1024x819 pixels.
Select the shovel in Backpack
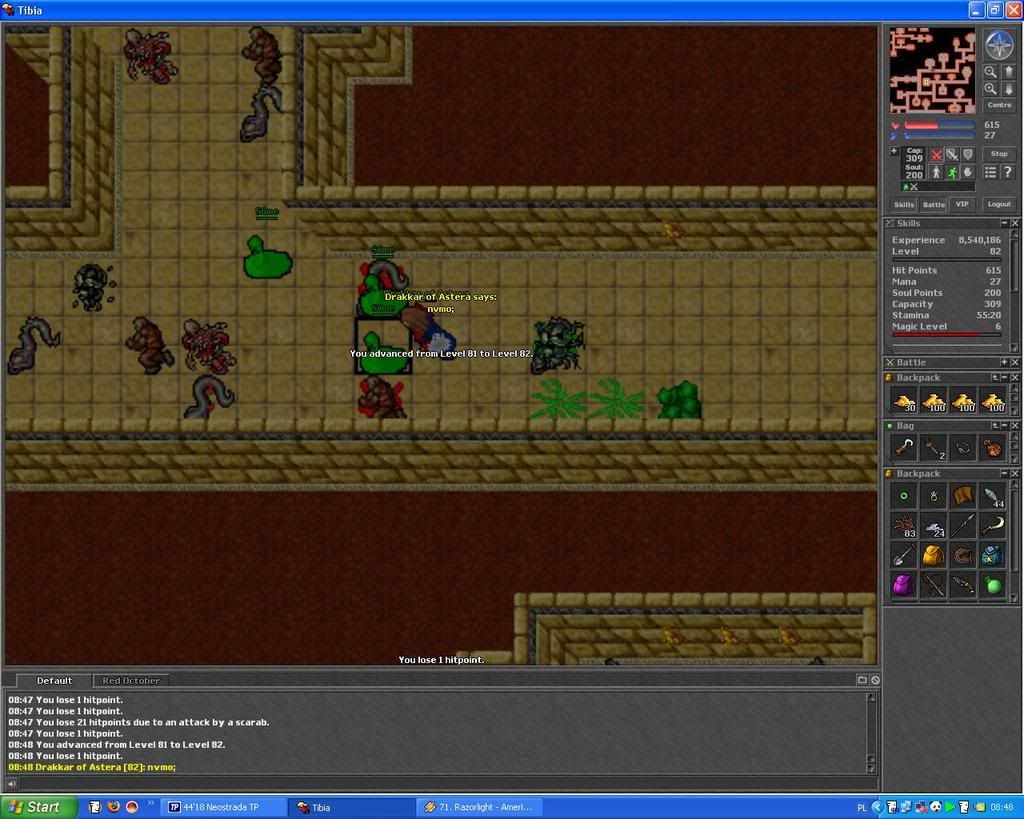[904, 556]
